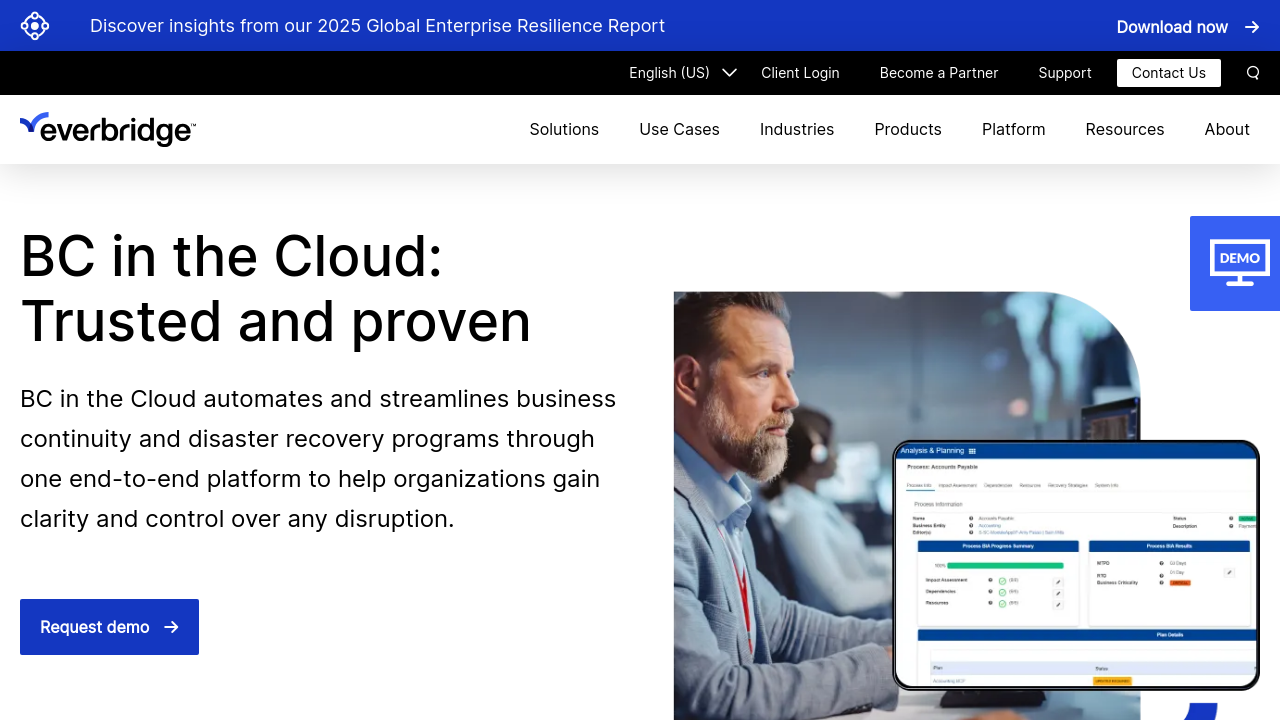Viewport: 1280px width, 720px height.
Task: Expand the English (US) language chevron
Action: click(729, 73)
